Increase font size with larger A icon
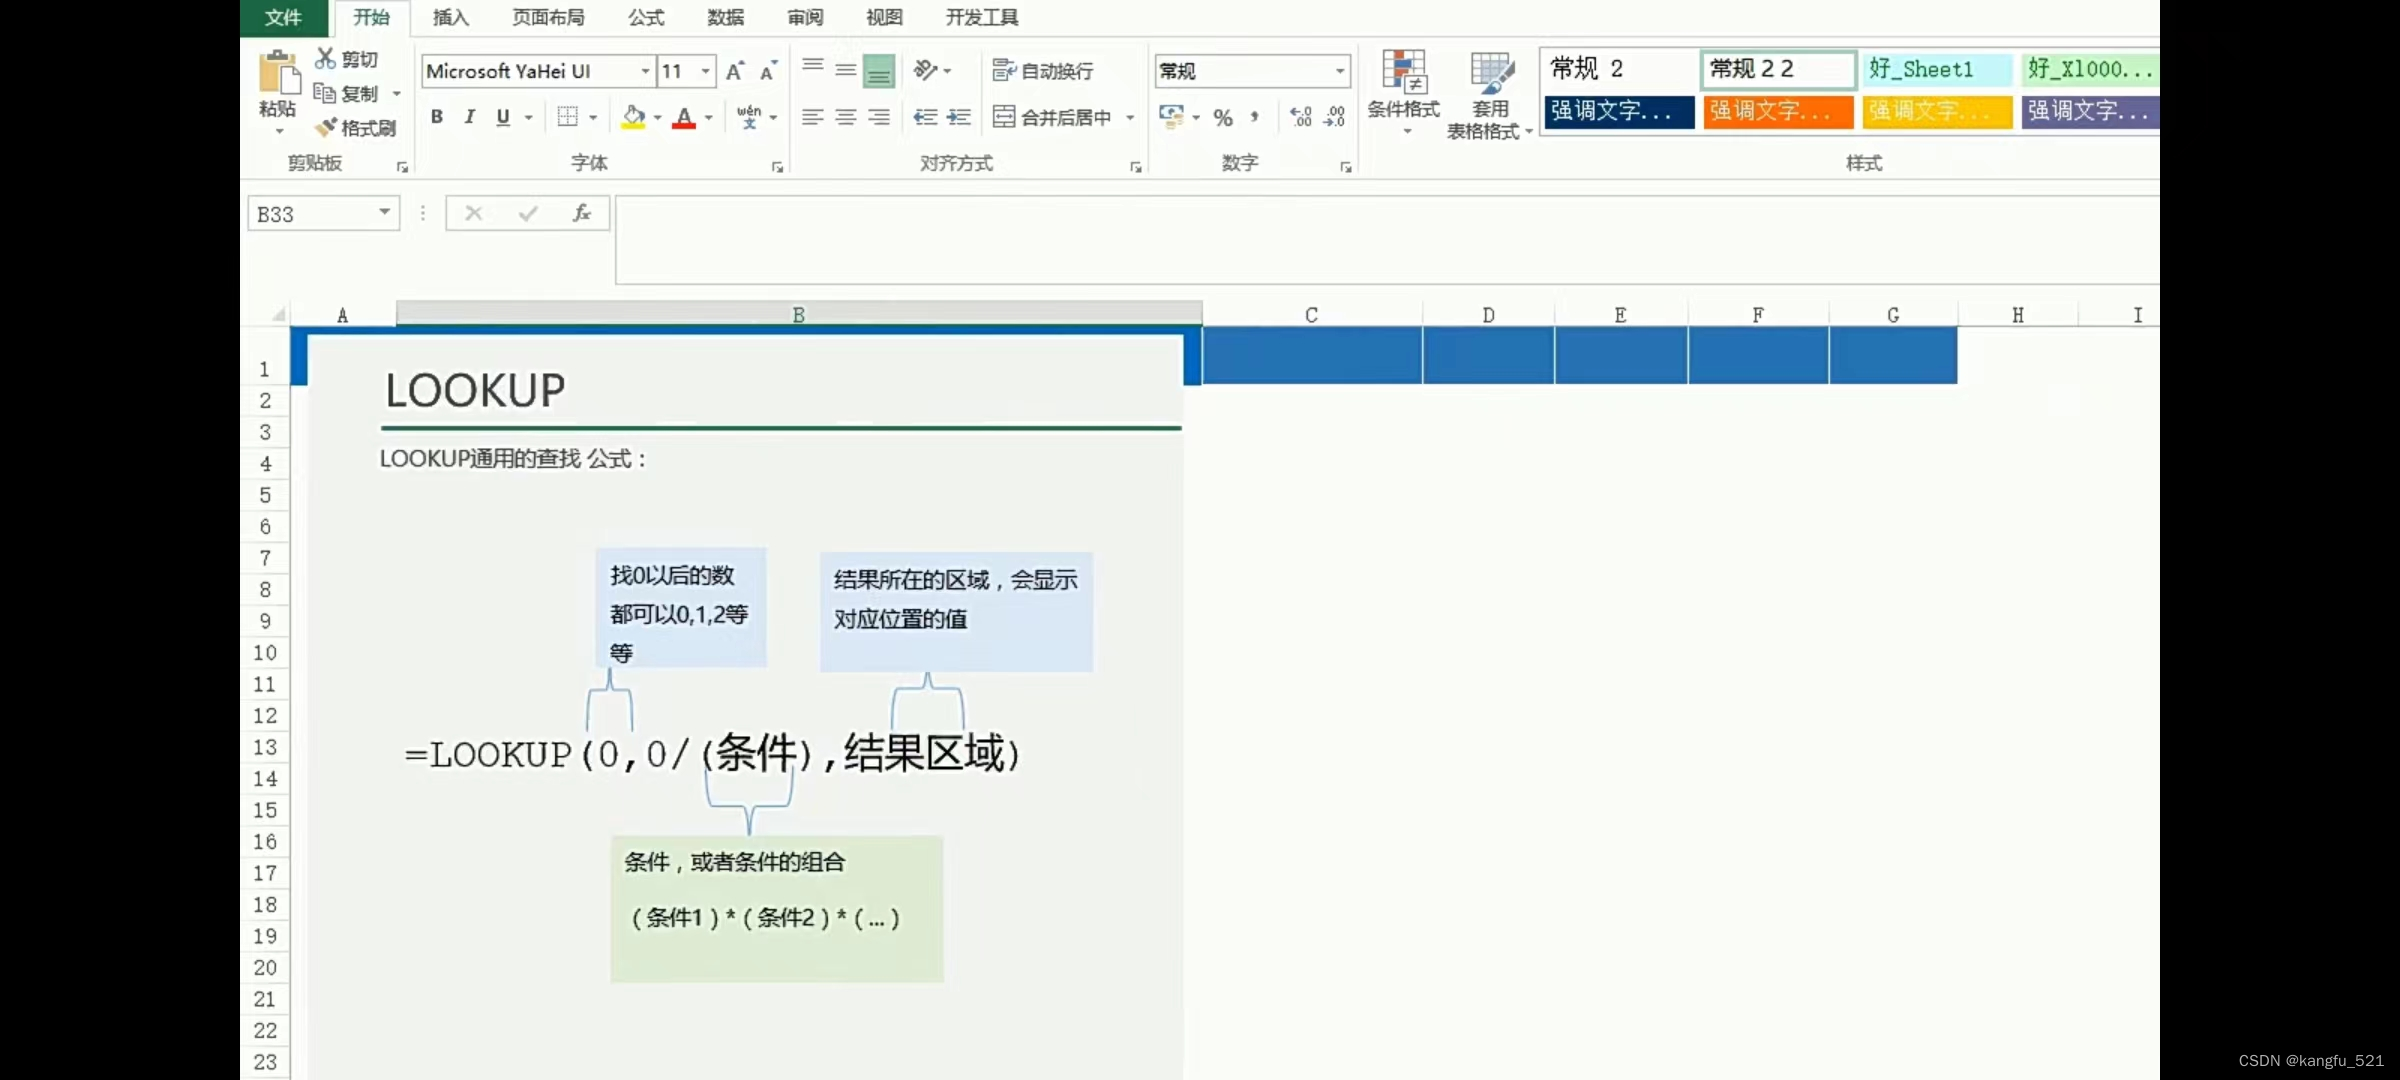 735,71
